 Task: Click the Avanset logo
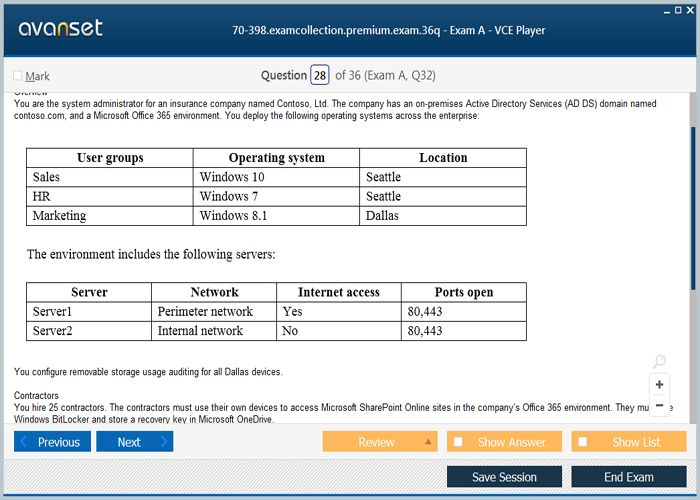point(60,28)
